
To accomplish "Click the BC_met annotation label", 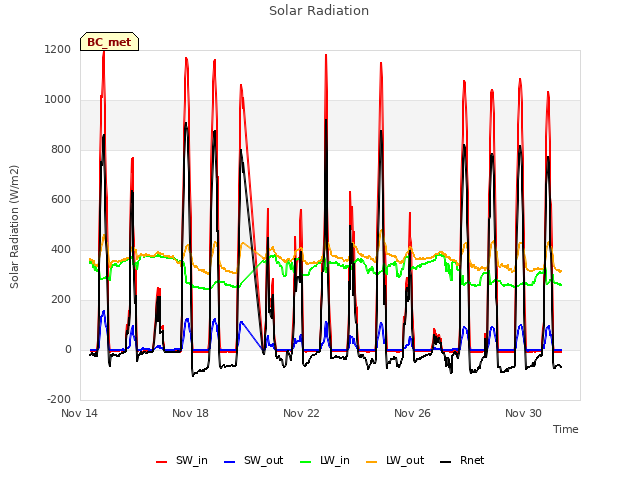I will pos(109,42).
